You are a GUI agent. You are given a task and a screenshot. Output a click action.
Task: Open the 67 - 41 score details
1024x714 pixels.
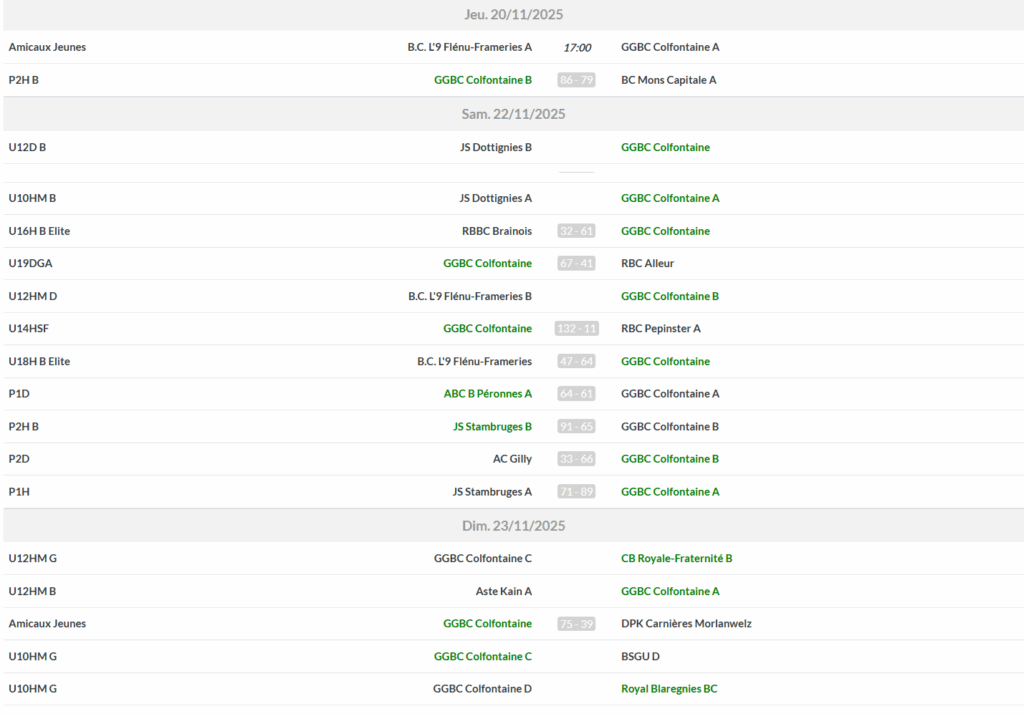click(x=576, y=264)
